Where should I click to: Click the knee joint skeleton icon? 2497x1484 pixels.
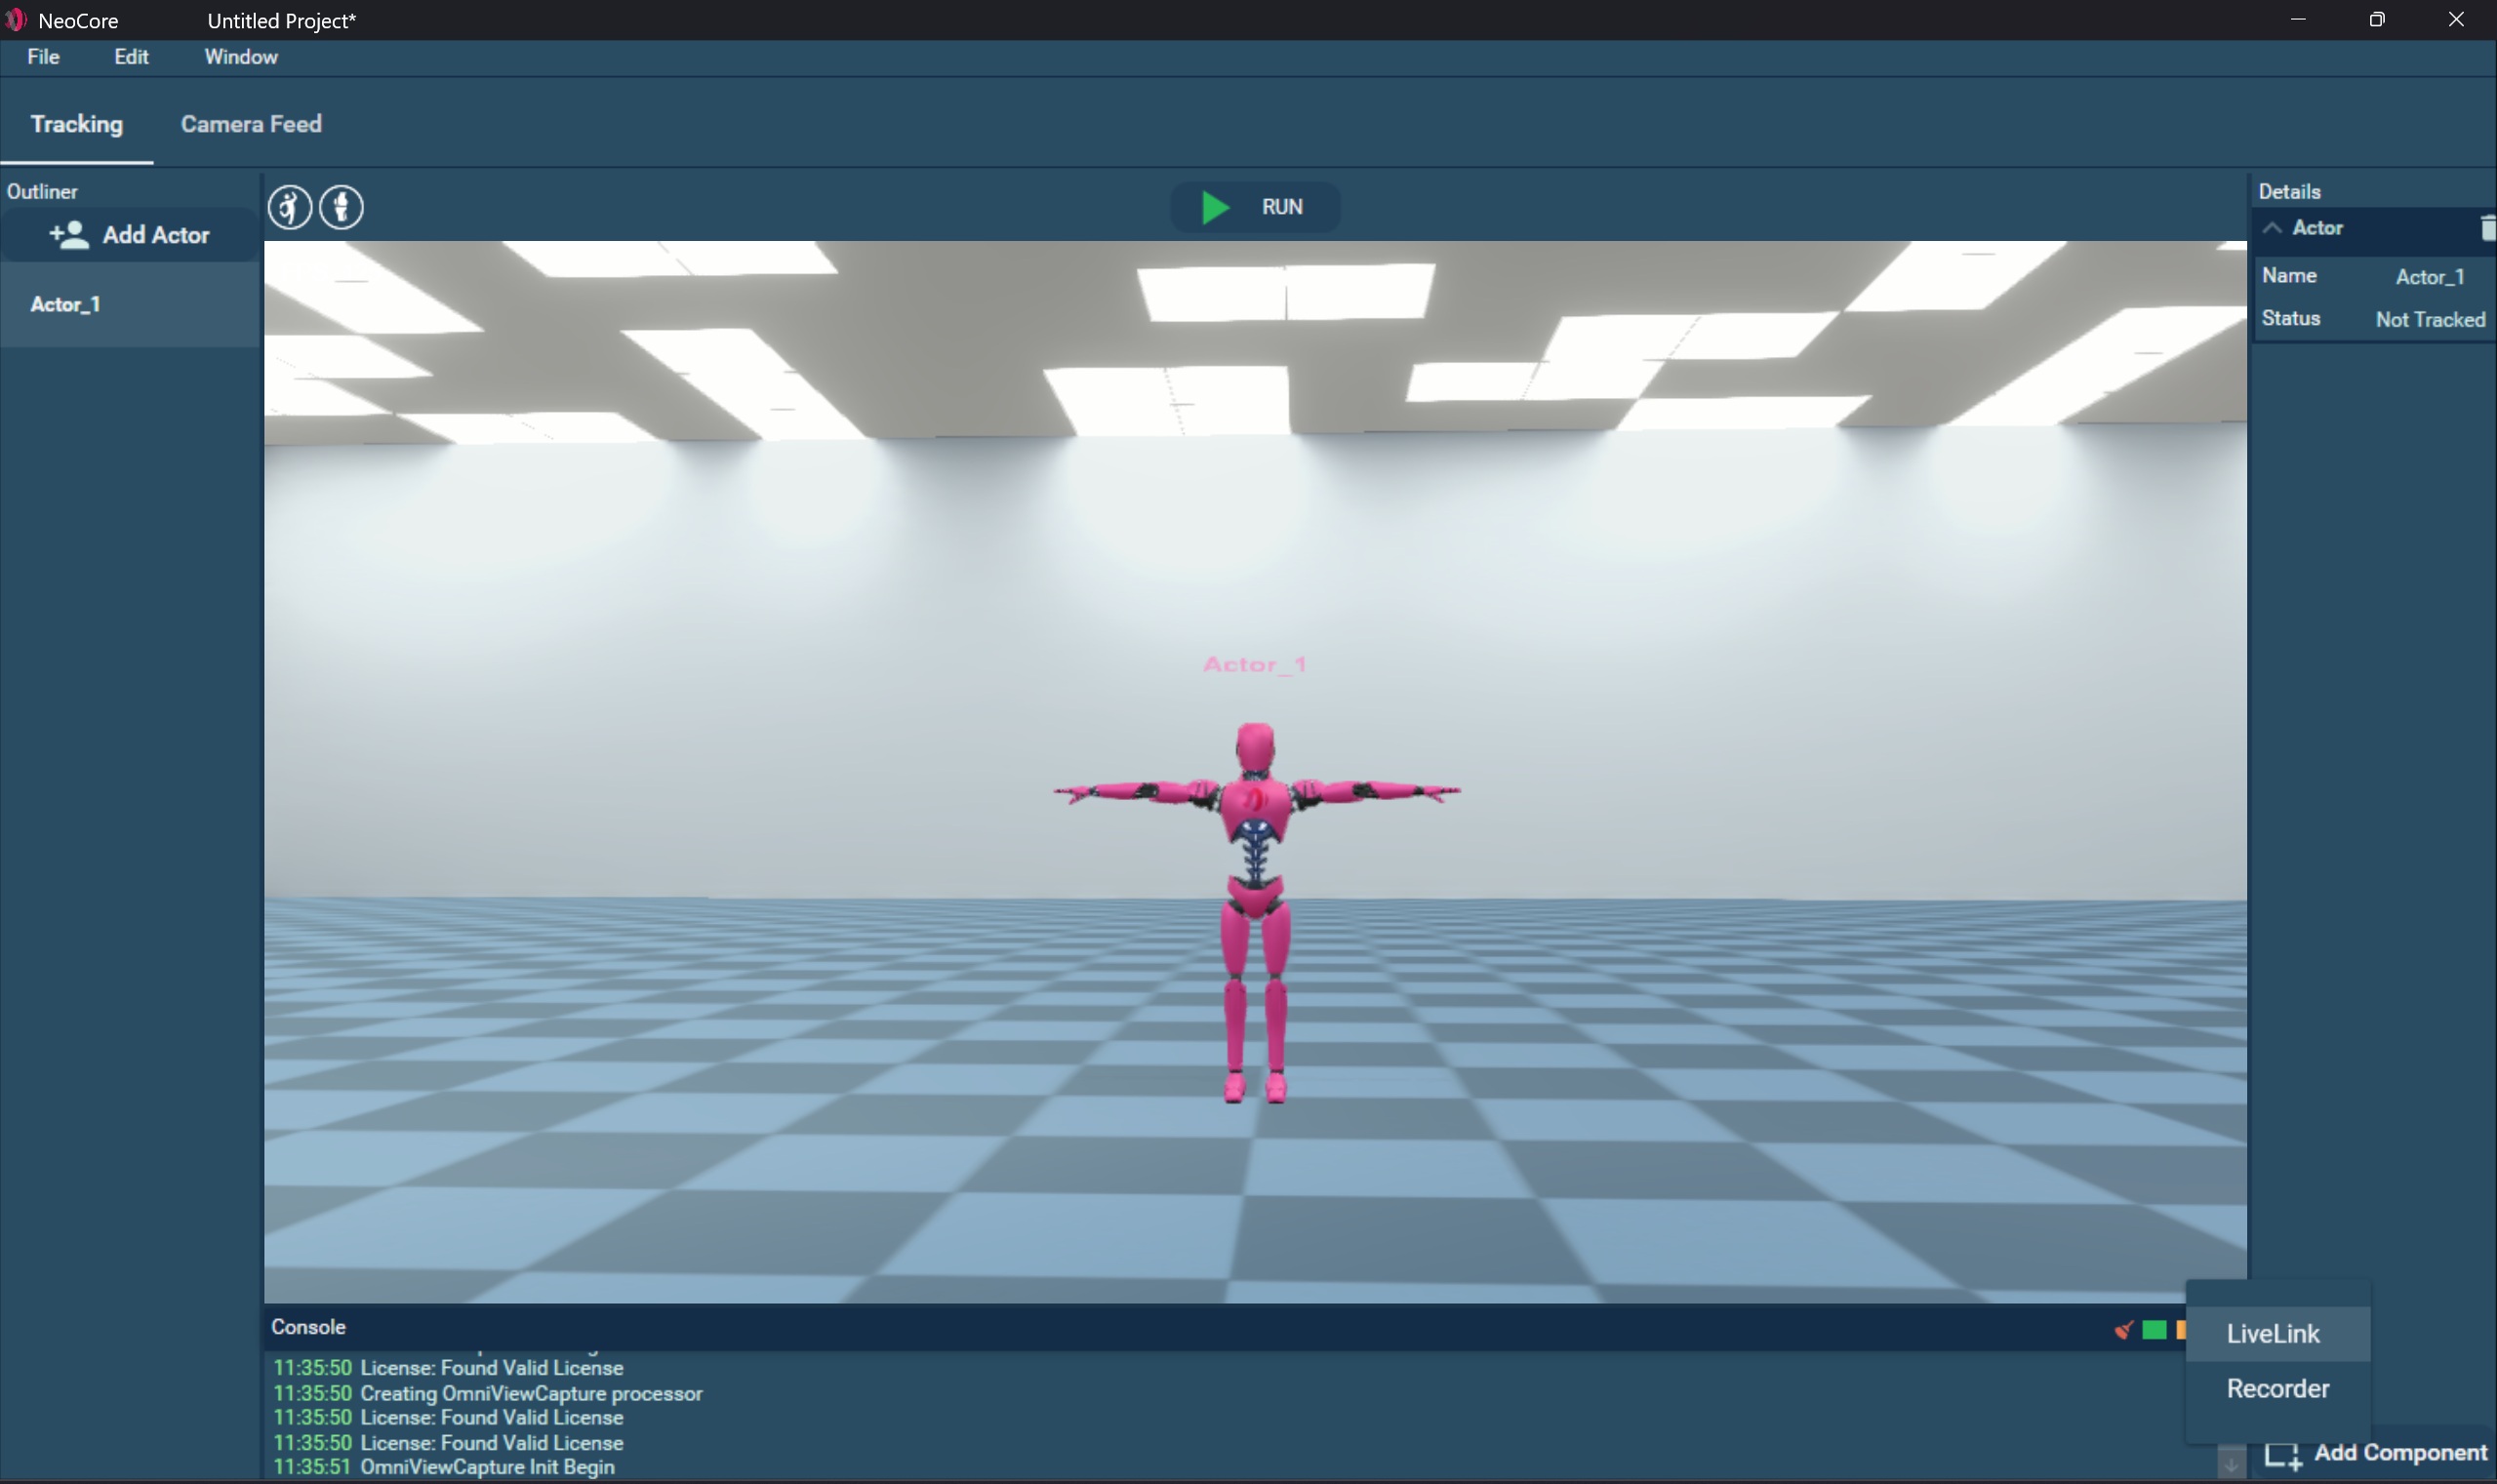(342, 208)
